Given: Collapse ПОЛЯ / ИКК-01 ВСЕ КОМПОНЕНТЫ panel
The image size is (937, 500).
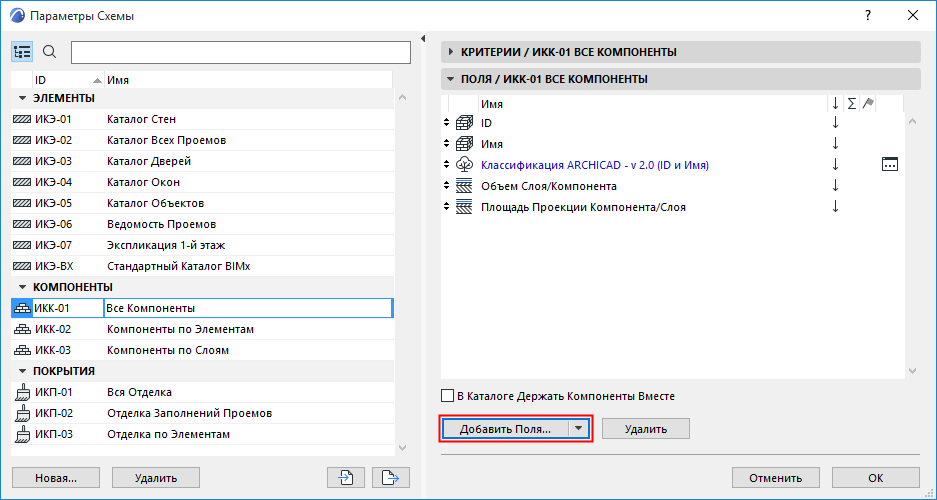Looking at the screenshot, I should pos(451,79).
